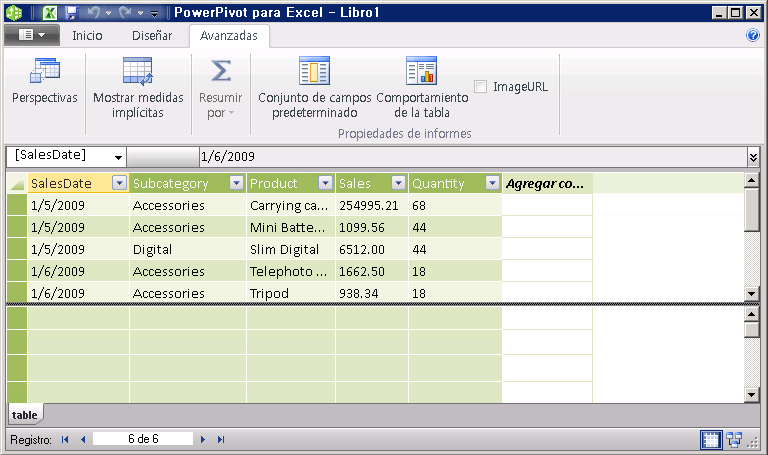Viewport: 768px width, 455px height.
Task: Select the Carrying ca... product cell
Action: click(x=291, y=205)
